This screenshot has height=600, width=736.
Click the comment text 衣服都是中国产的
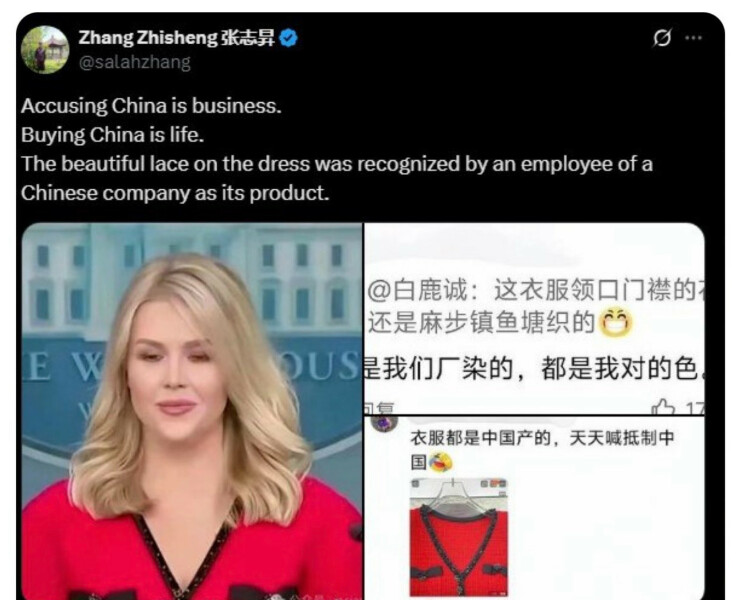click(480, 438)
